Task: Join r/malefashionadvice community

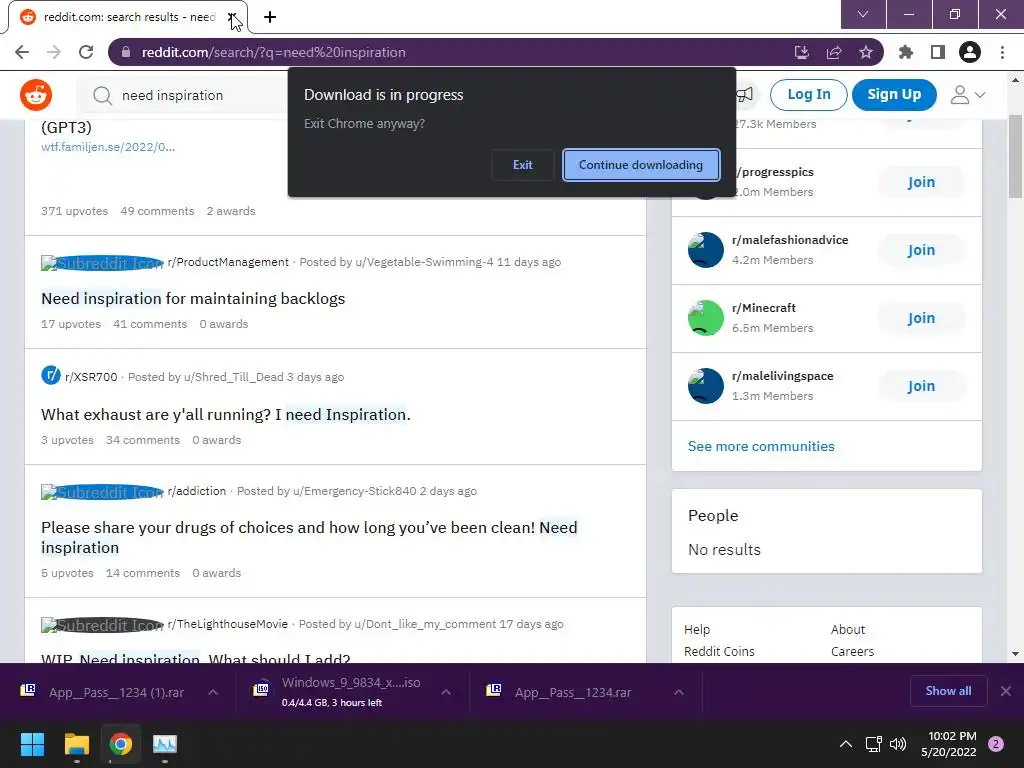Action: tap(921, 250)
